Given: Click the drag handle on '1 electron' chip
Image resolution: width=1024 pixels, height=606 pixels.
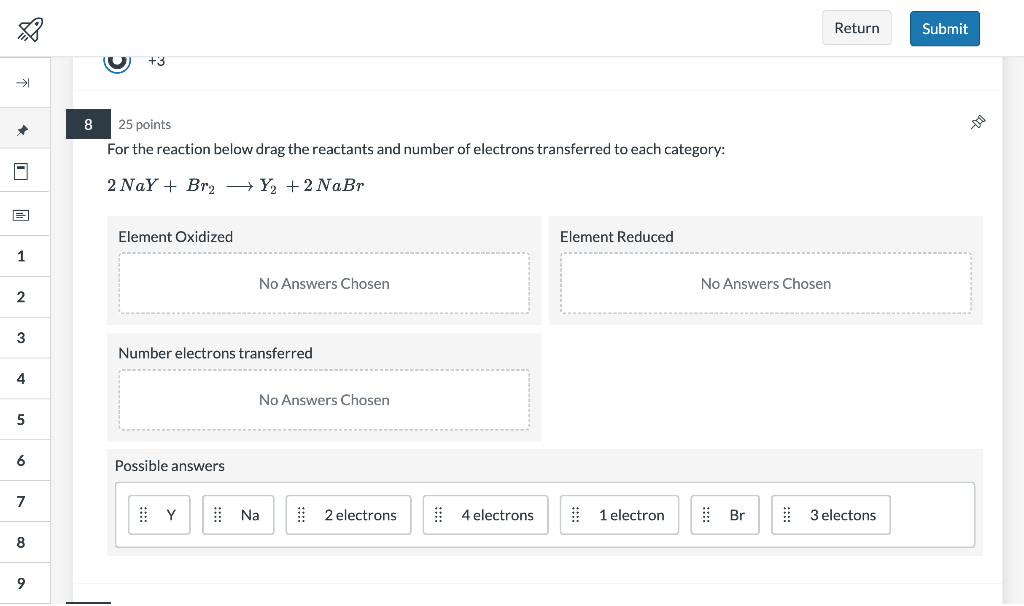Looking at the screenshot, I should pos(575,514).
